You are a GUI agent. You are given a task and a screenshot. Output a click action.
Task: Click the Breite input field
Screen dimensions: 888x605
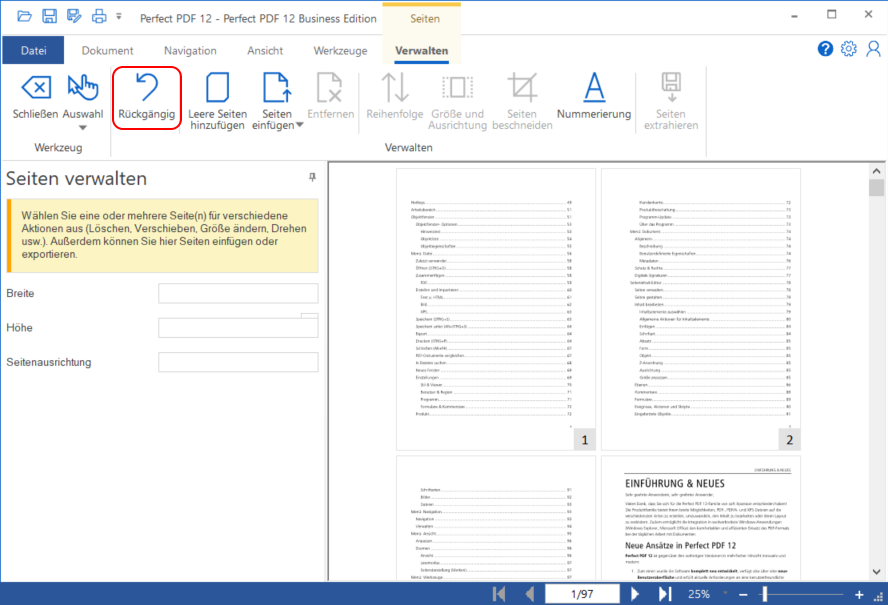pyautogui.click(x=238, y=293)
